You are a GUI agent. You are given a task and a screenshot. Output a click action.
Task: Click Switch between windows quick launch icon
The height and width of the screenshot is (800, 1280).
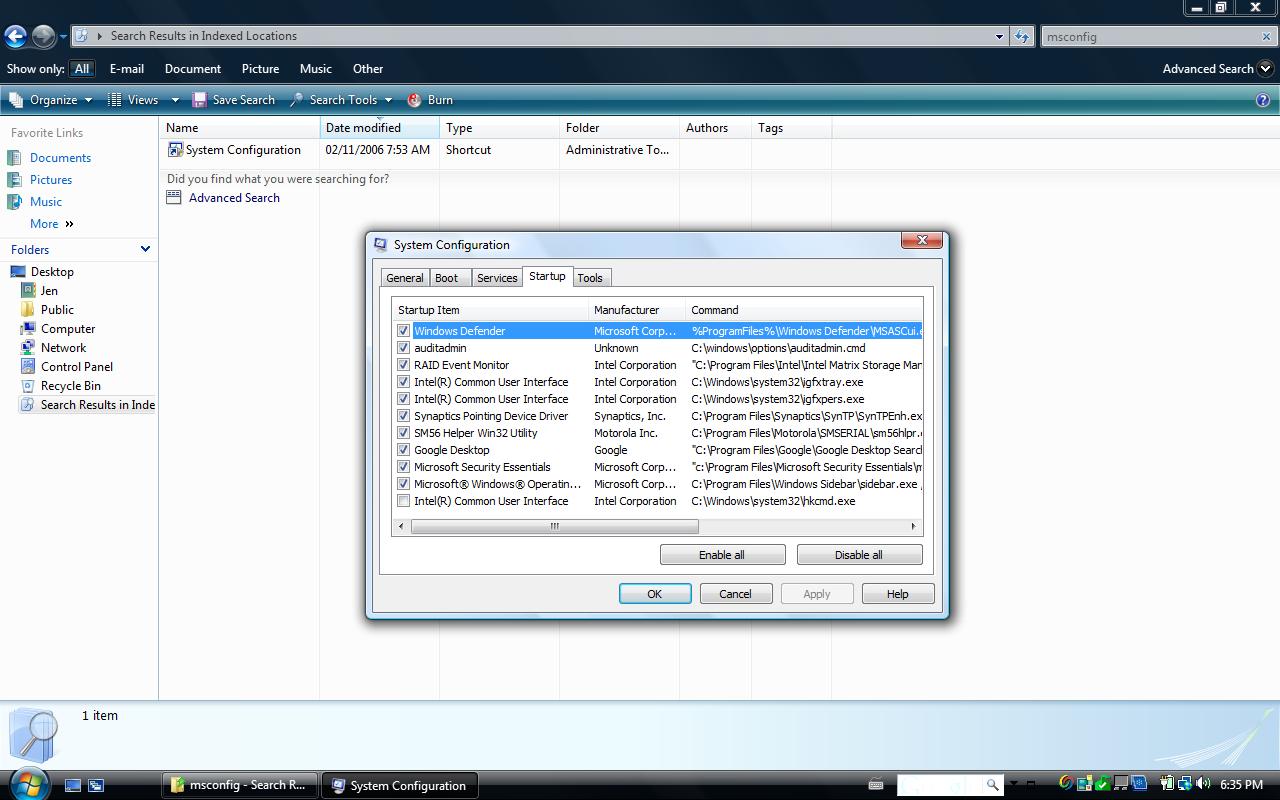coord(96,786)
